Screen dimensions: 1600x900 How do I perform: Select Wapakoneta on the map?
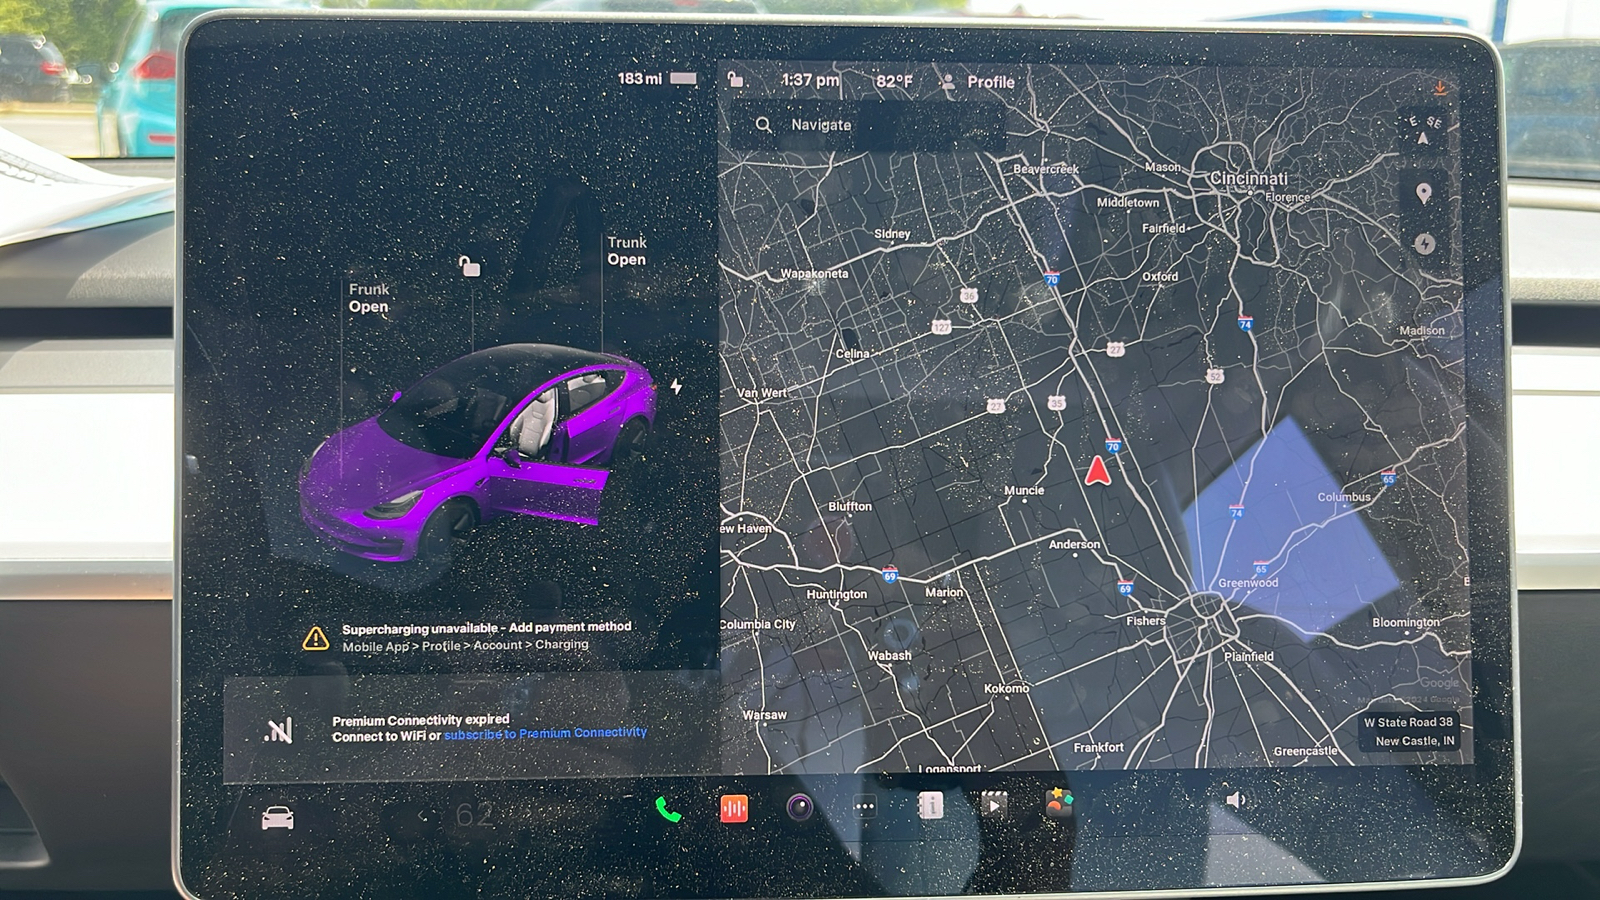tap(814, 273)
